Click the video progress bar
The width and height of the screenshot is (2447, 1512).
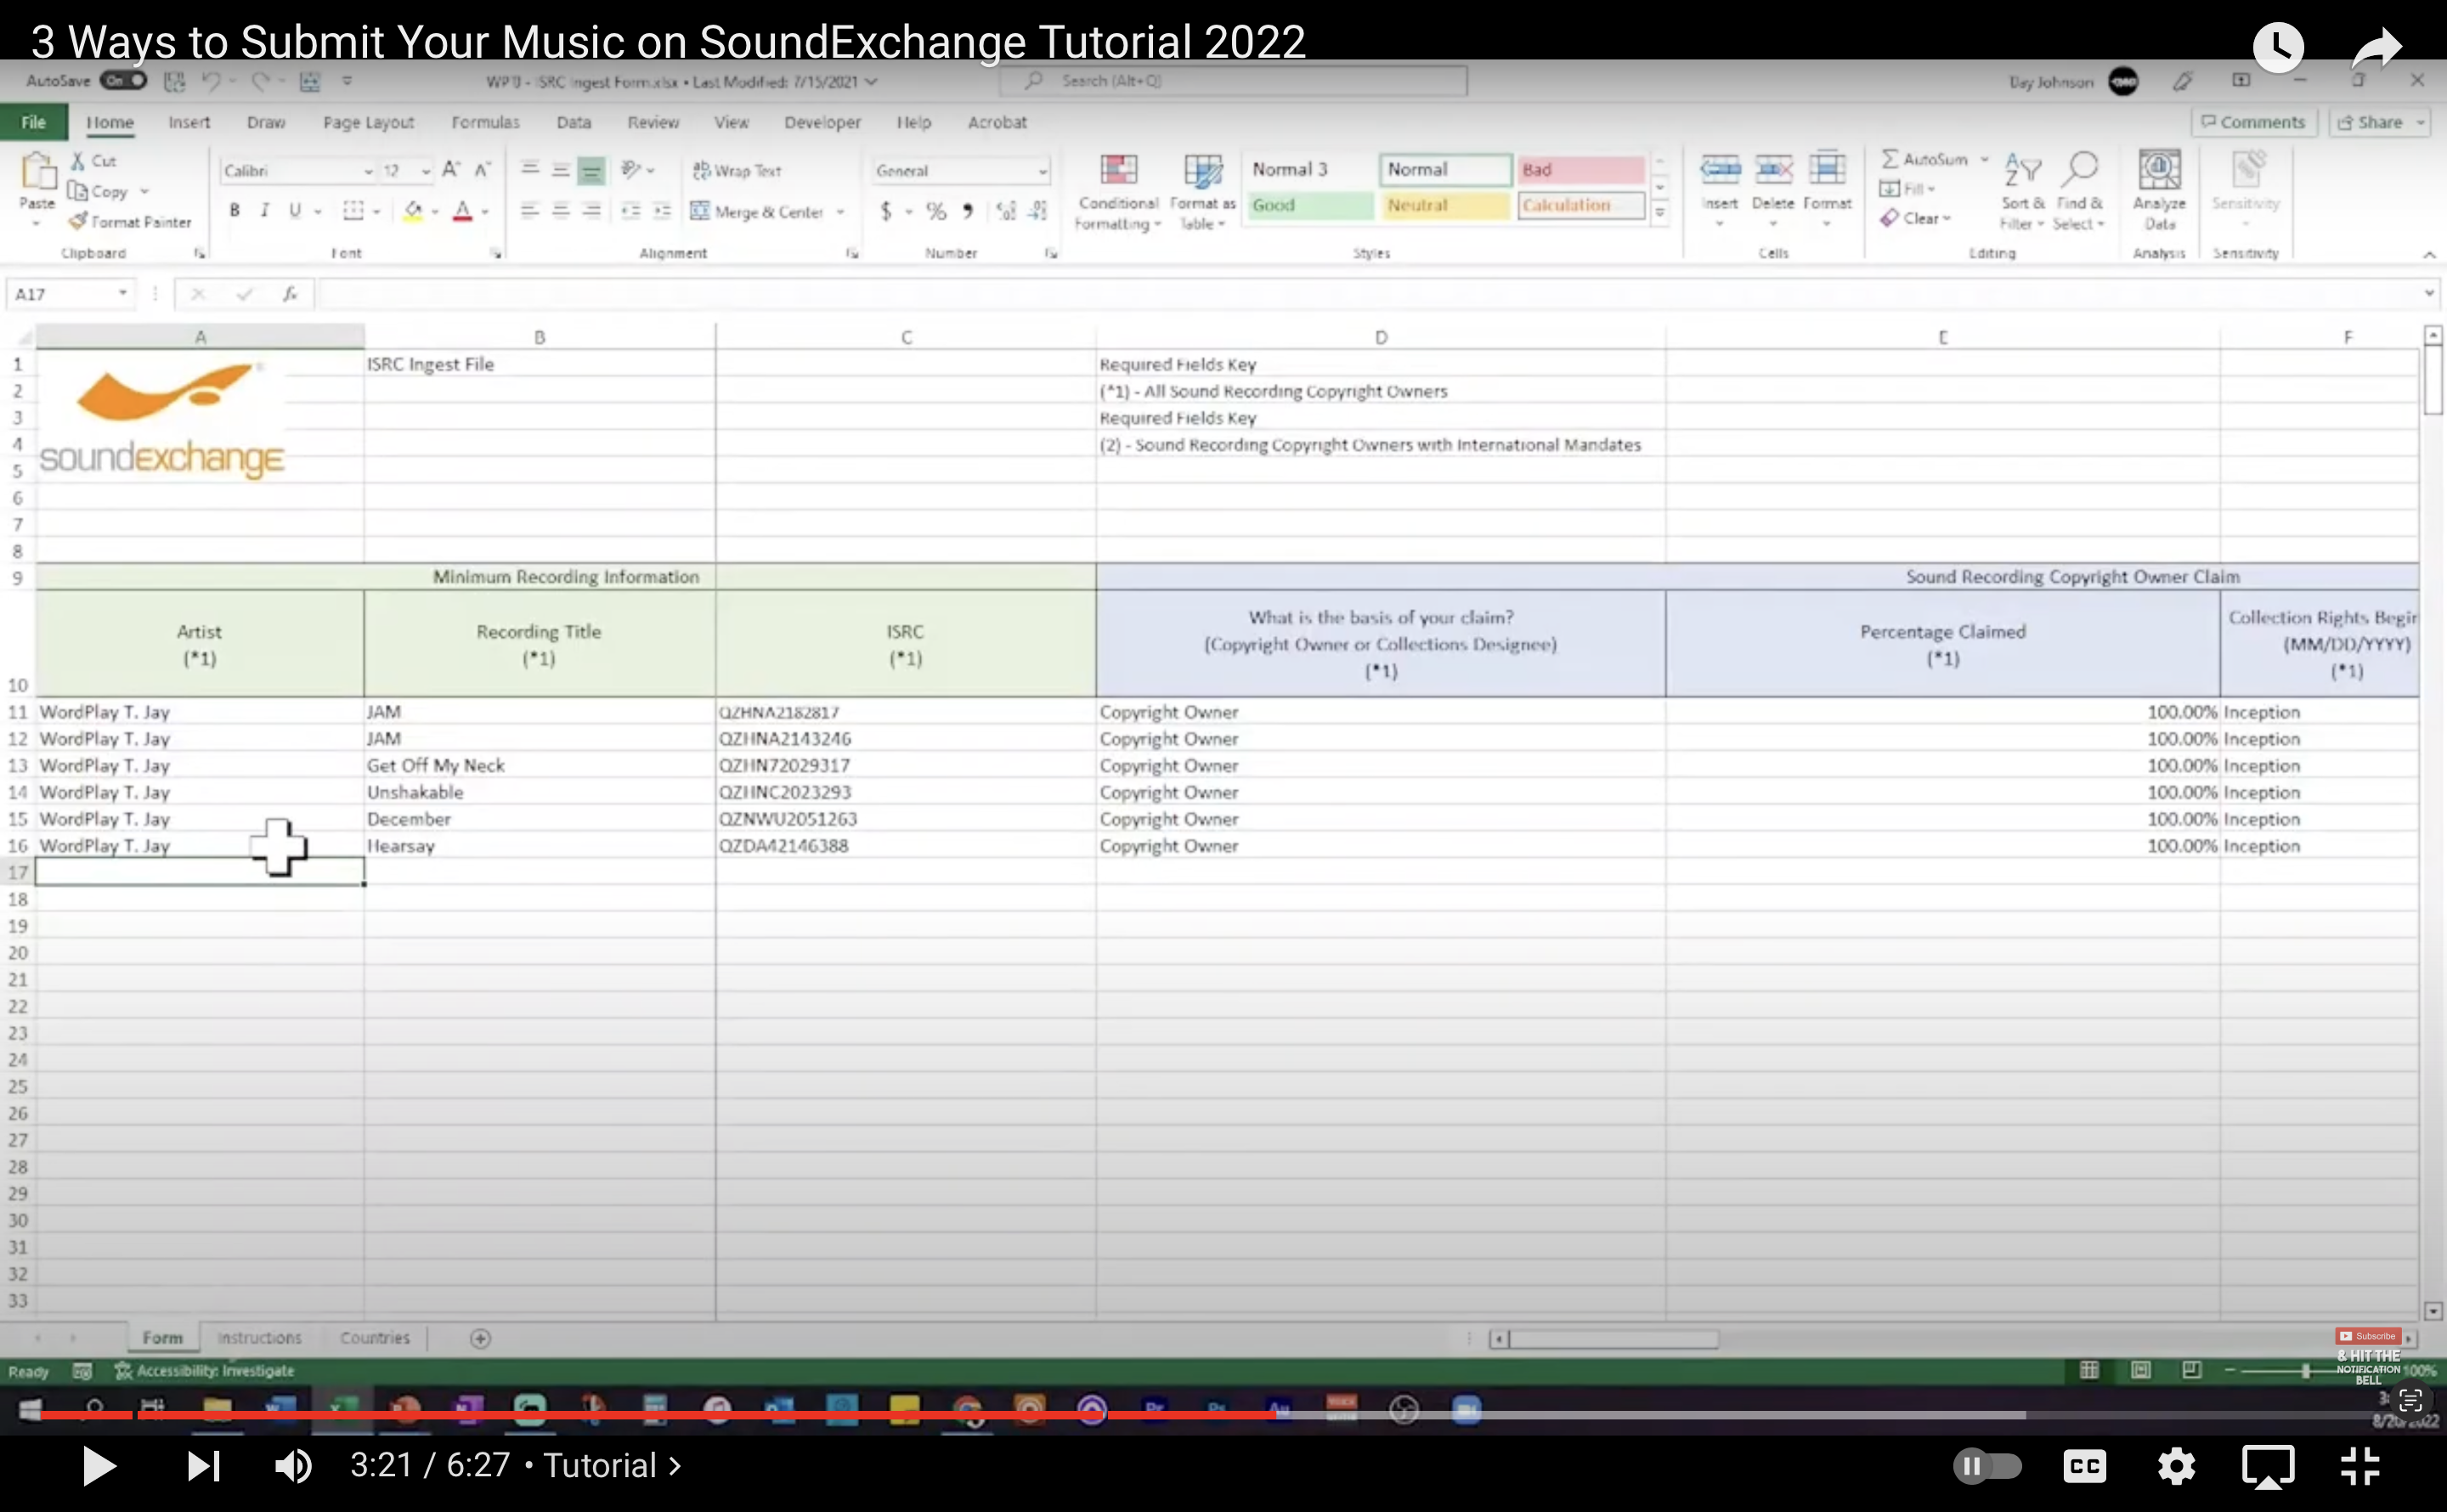tap(1223, 1415)
